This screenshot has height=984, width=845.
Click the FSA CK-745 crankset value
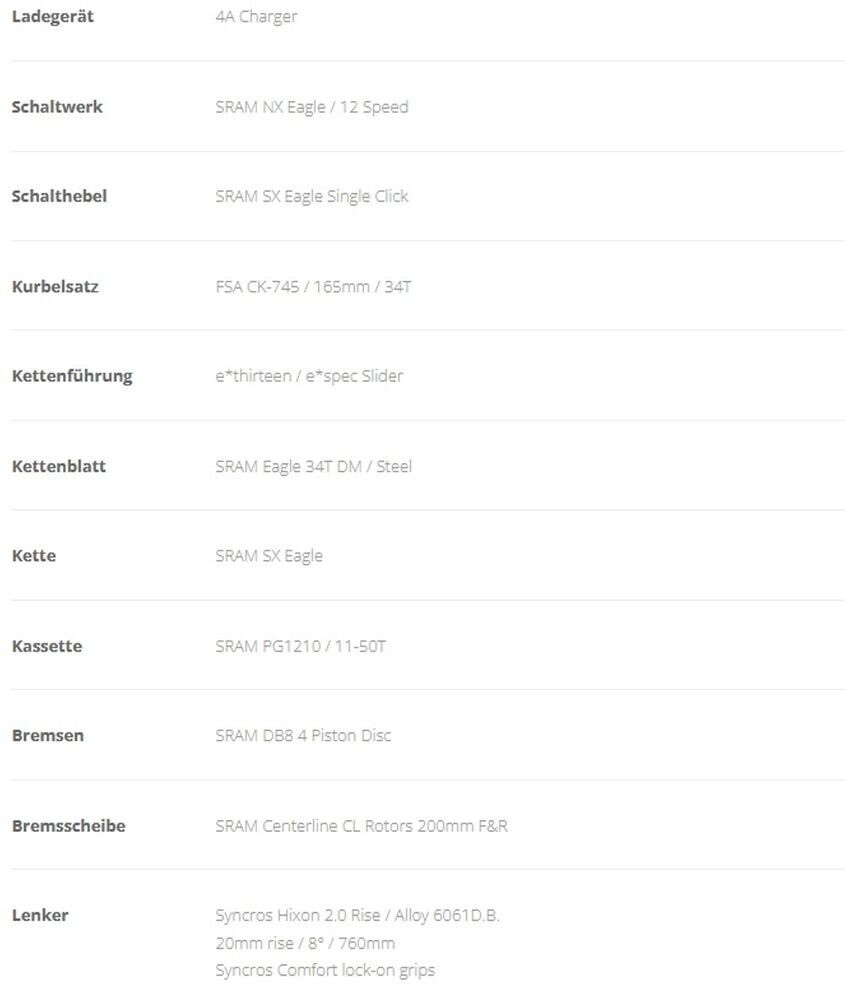313,287
